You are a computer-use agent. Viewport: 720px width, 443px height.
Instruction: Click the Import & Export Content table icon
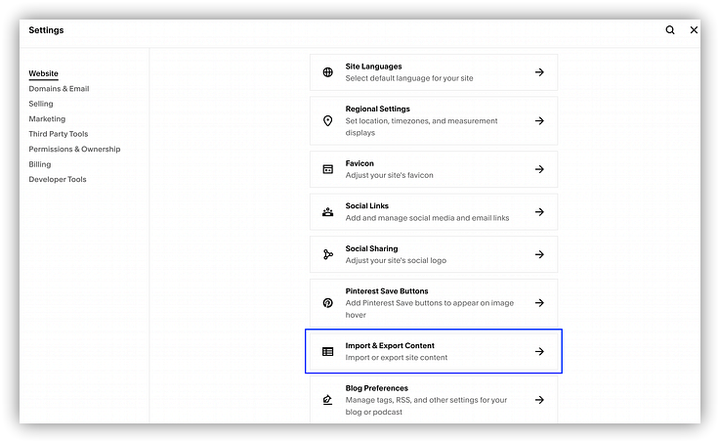(x=327, y=352)
